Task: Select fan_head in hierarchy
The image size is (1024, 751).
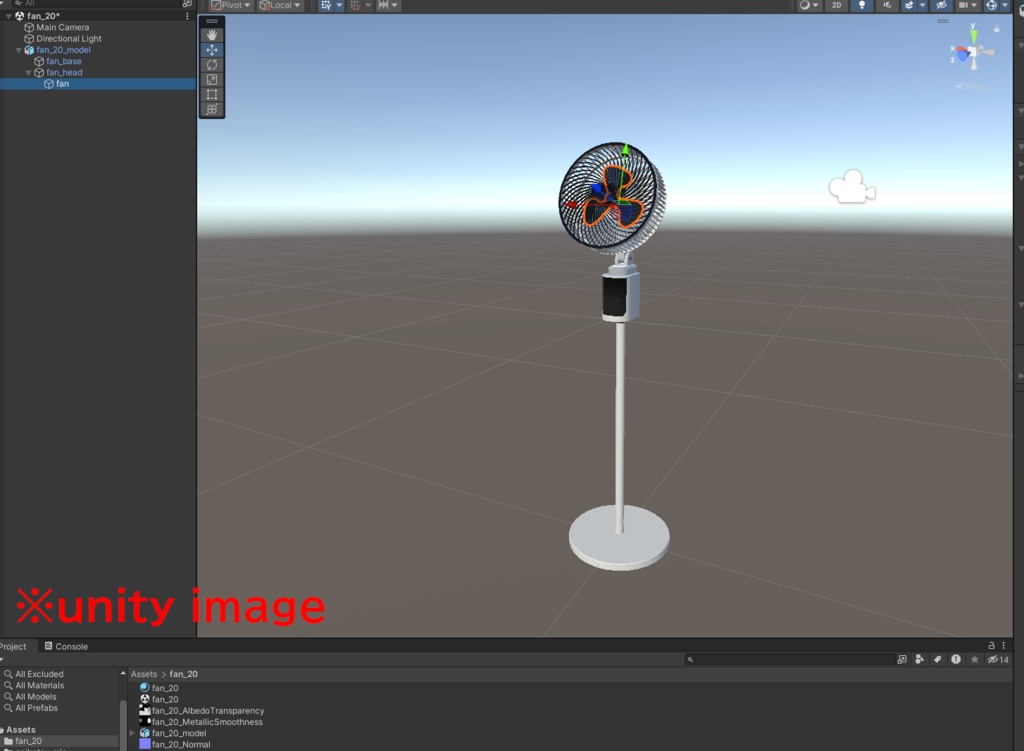Action: pos(64,72)
